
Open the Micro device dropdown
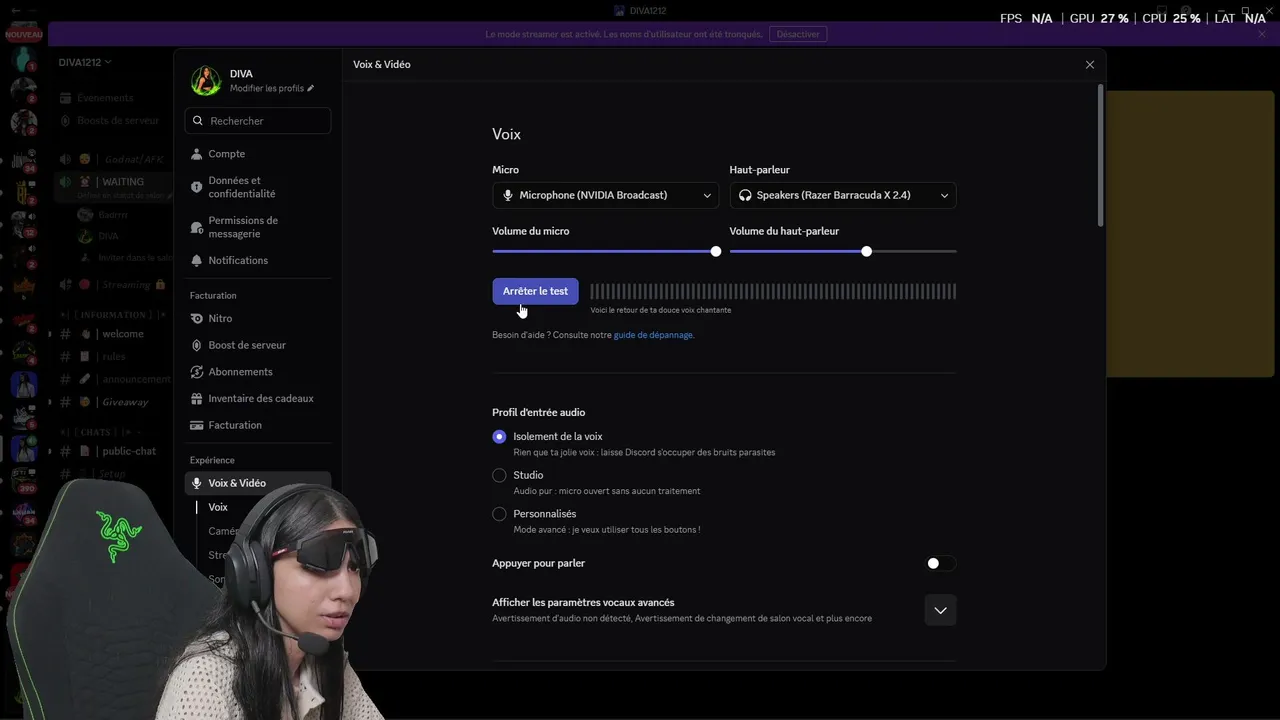point(605,195)
